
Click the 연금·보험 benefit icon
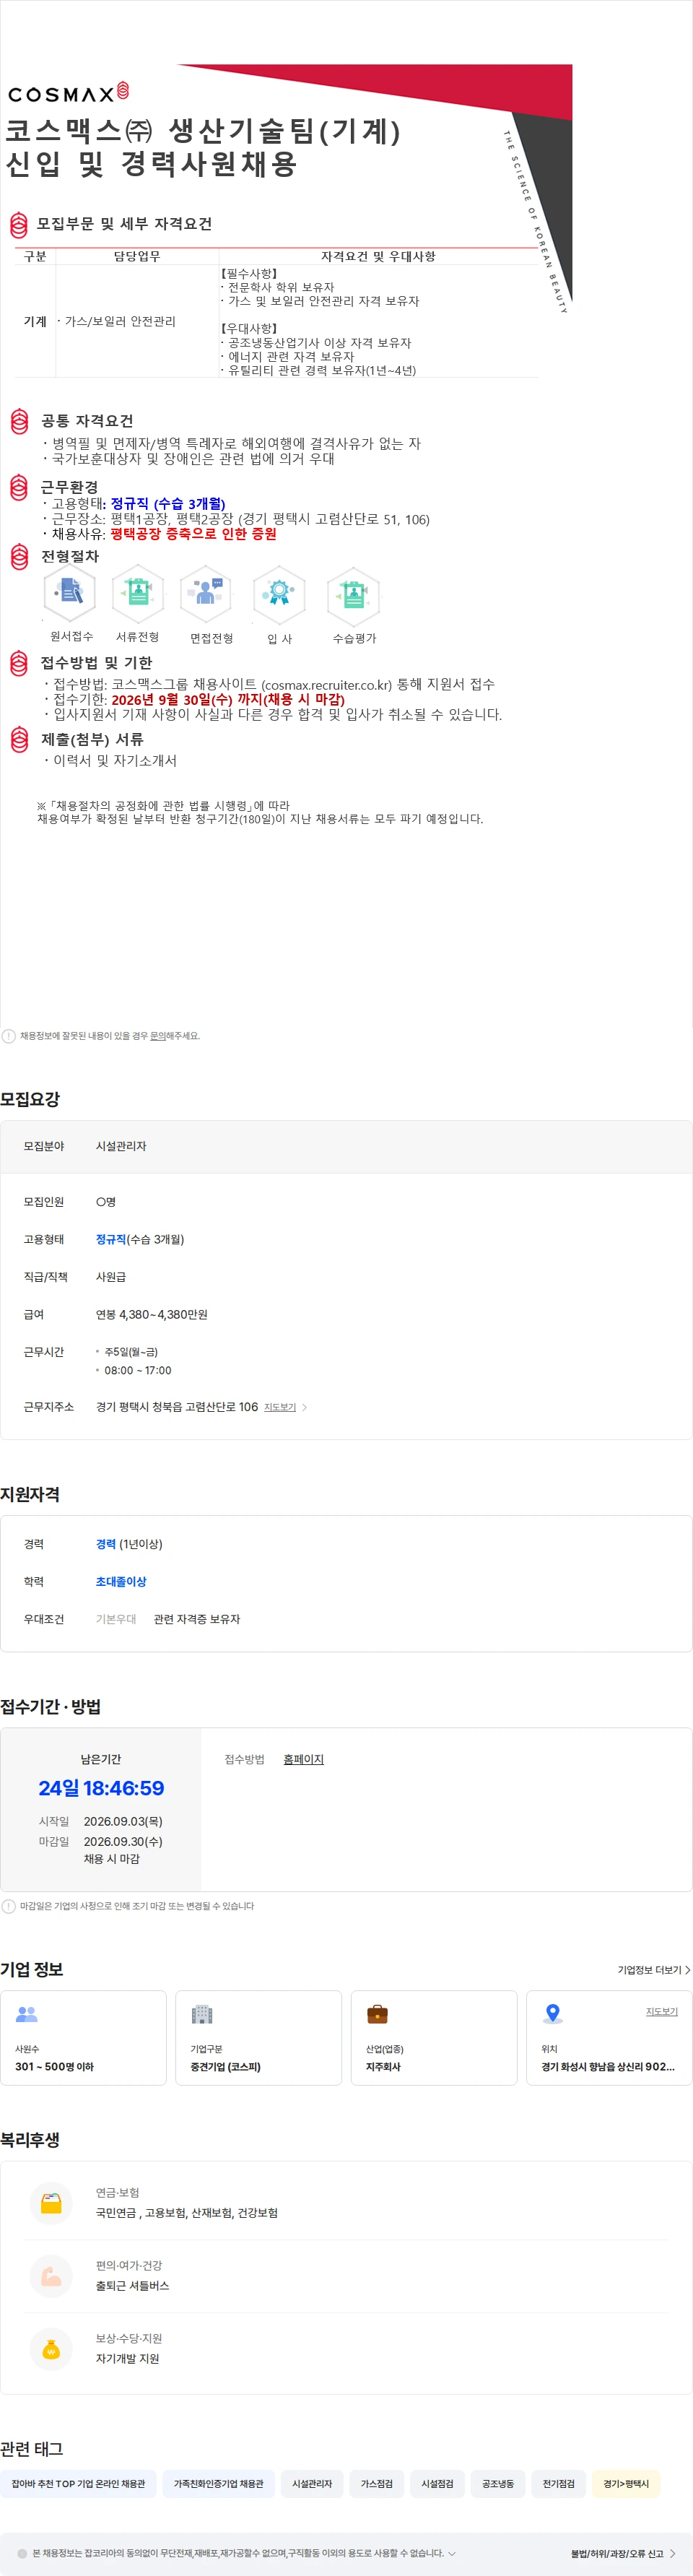coord(51,2202)
